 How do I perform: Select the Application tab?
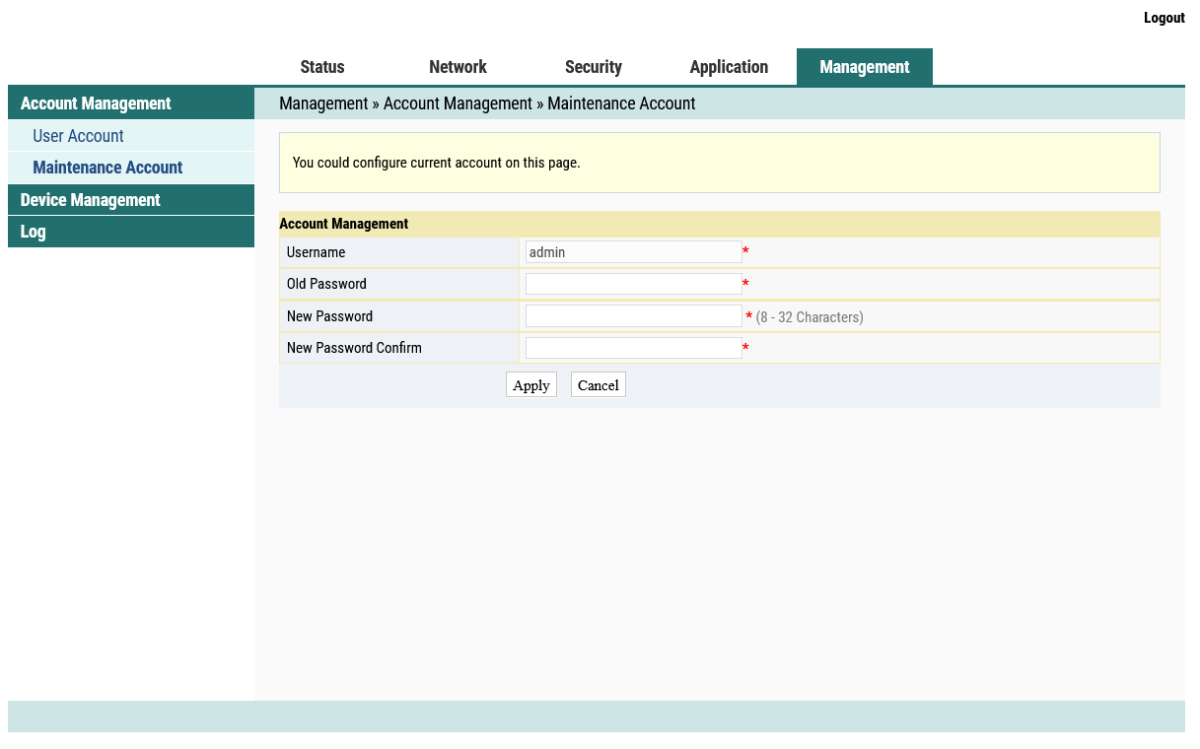[728, 67]
